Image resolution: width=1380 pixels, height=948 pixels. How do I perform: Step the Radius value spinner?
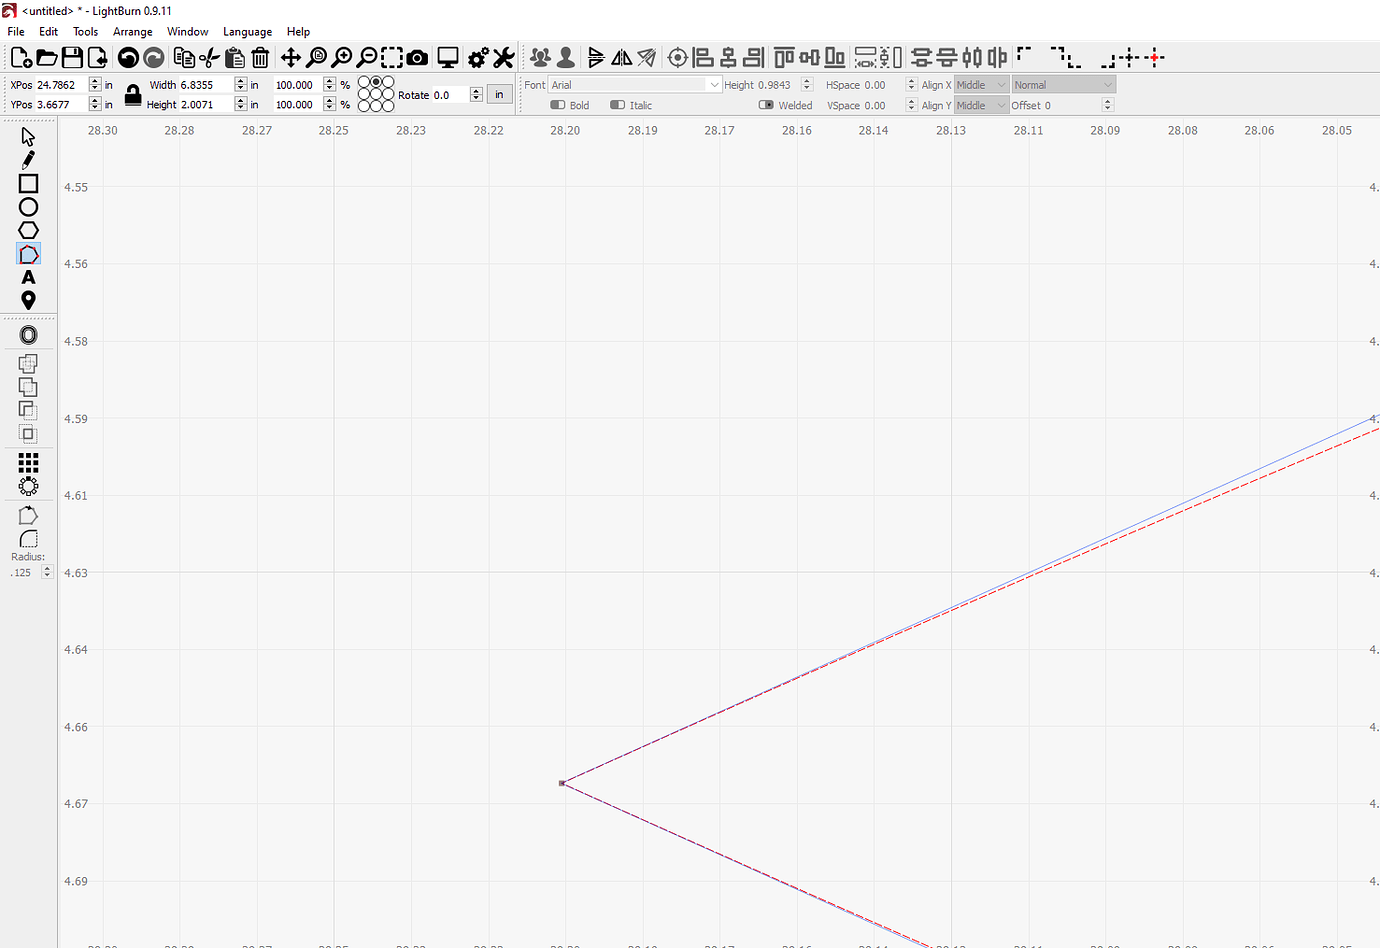point(47,573)
